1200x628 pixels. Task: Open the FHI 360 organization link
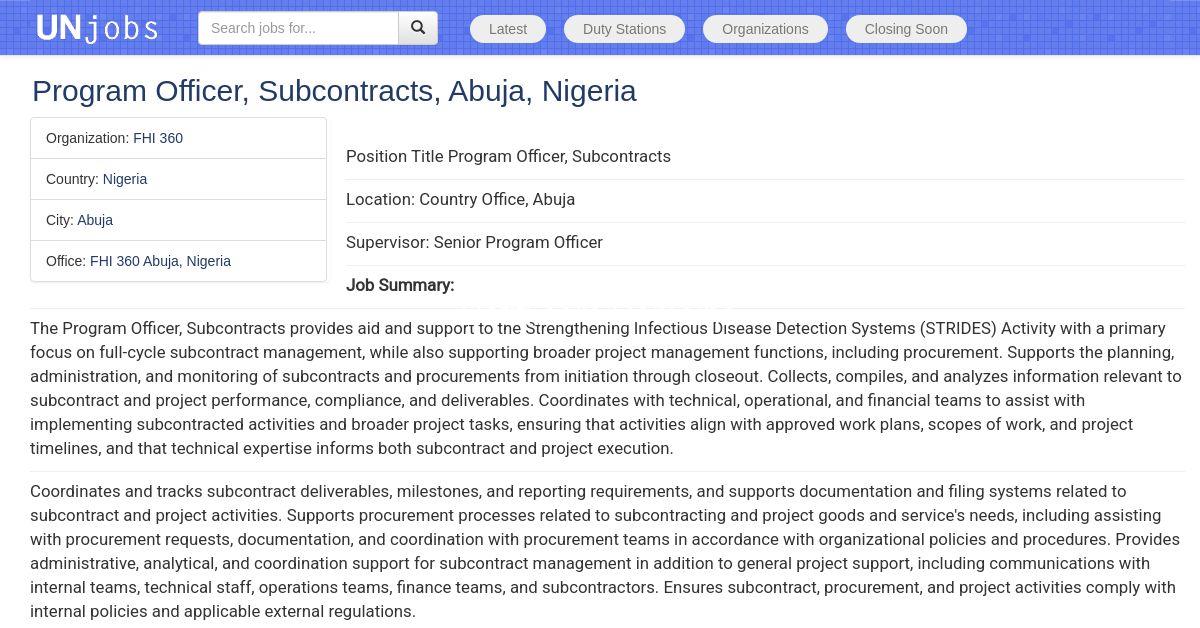click(158, 138)
